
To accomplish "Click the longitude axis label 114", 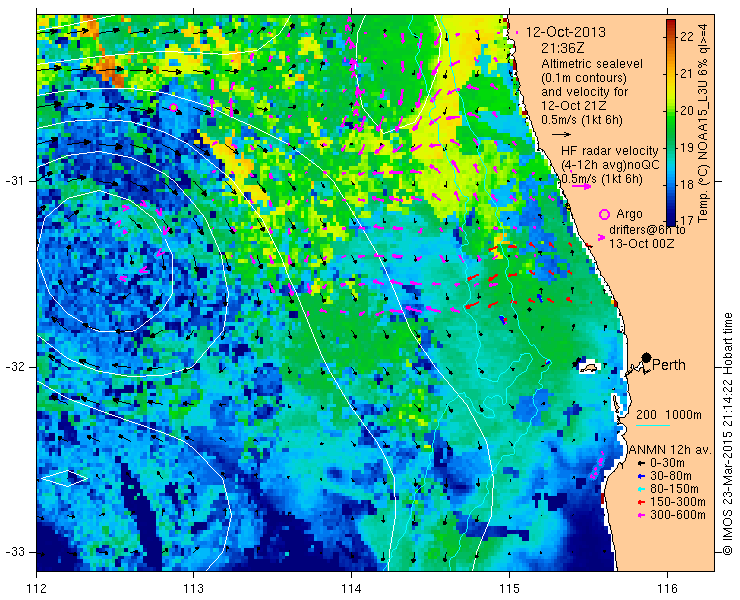I will 351,588.
